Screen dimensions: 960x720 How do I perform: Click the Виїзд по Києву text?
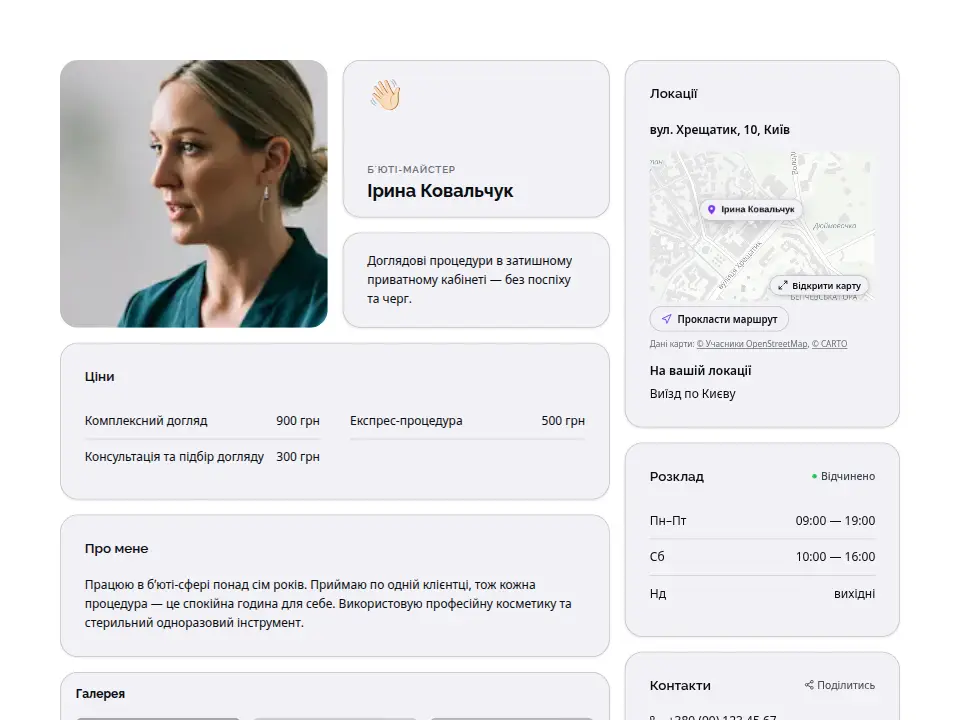coord(692,394)
